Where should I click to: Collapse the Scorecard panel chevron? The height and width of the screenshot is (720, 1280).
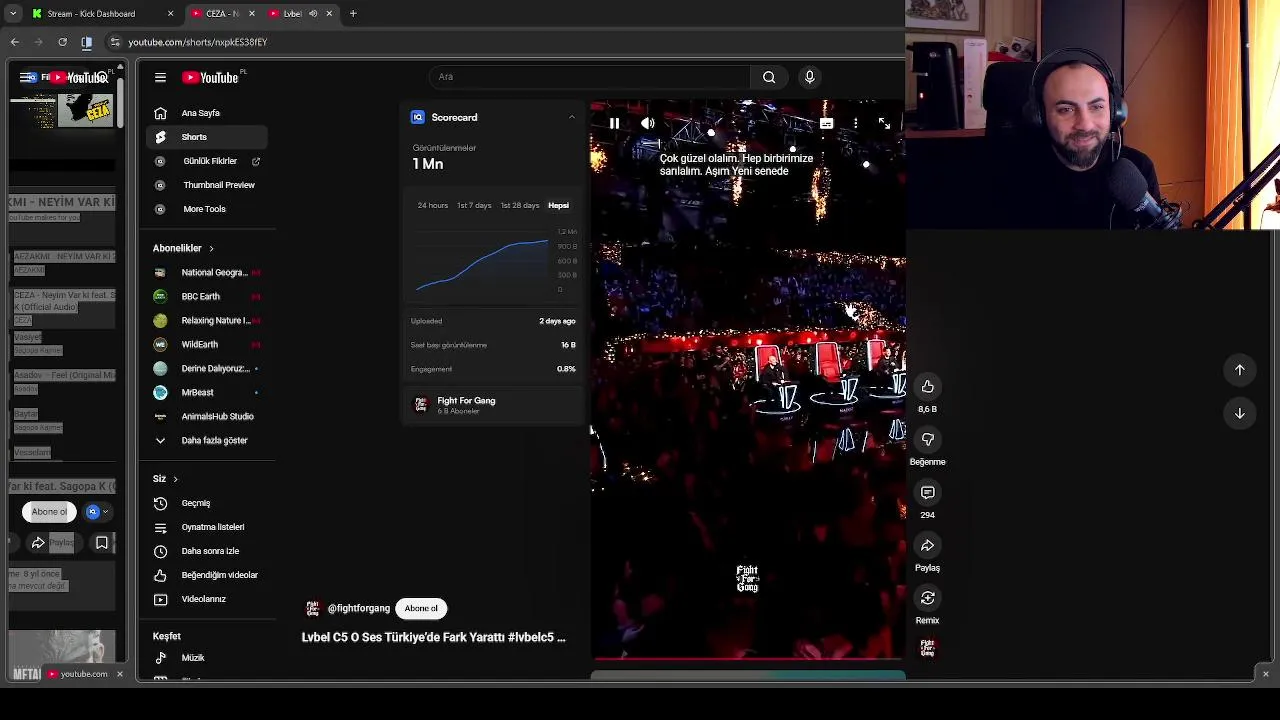pos(572,117)
